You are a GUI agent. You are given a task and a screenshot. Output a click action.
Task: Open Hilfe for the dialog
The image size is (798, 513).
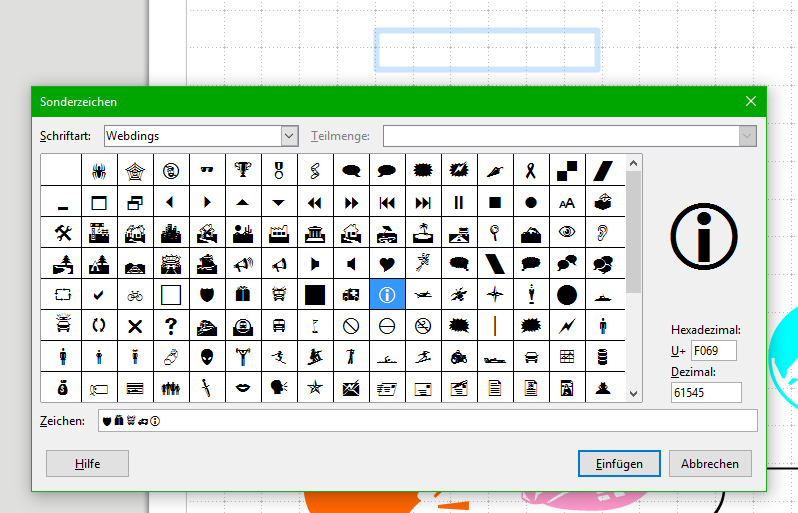[88, 464]
